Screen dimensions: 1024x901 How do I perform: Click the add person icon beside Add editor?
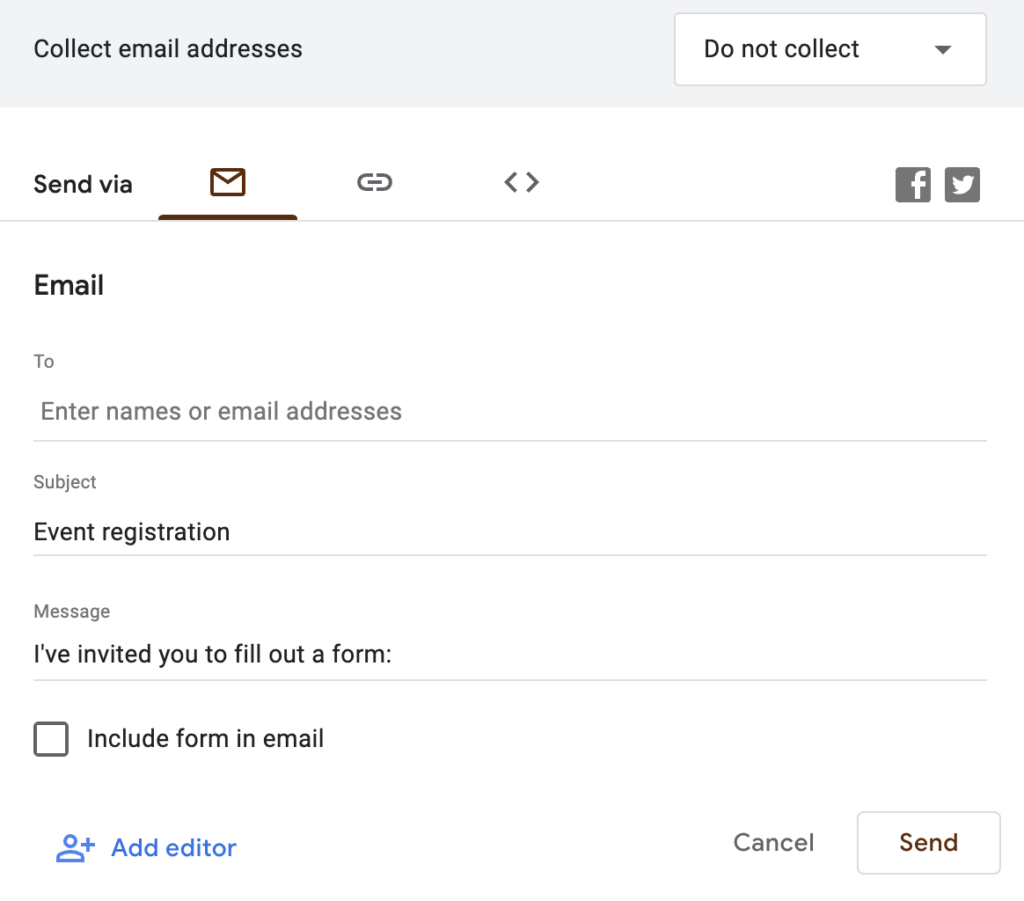click(x=73, y=847)
